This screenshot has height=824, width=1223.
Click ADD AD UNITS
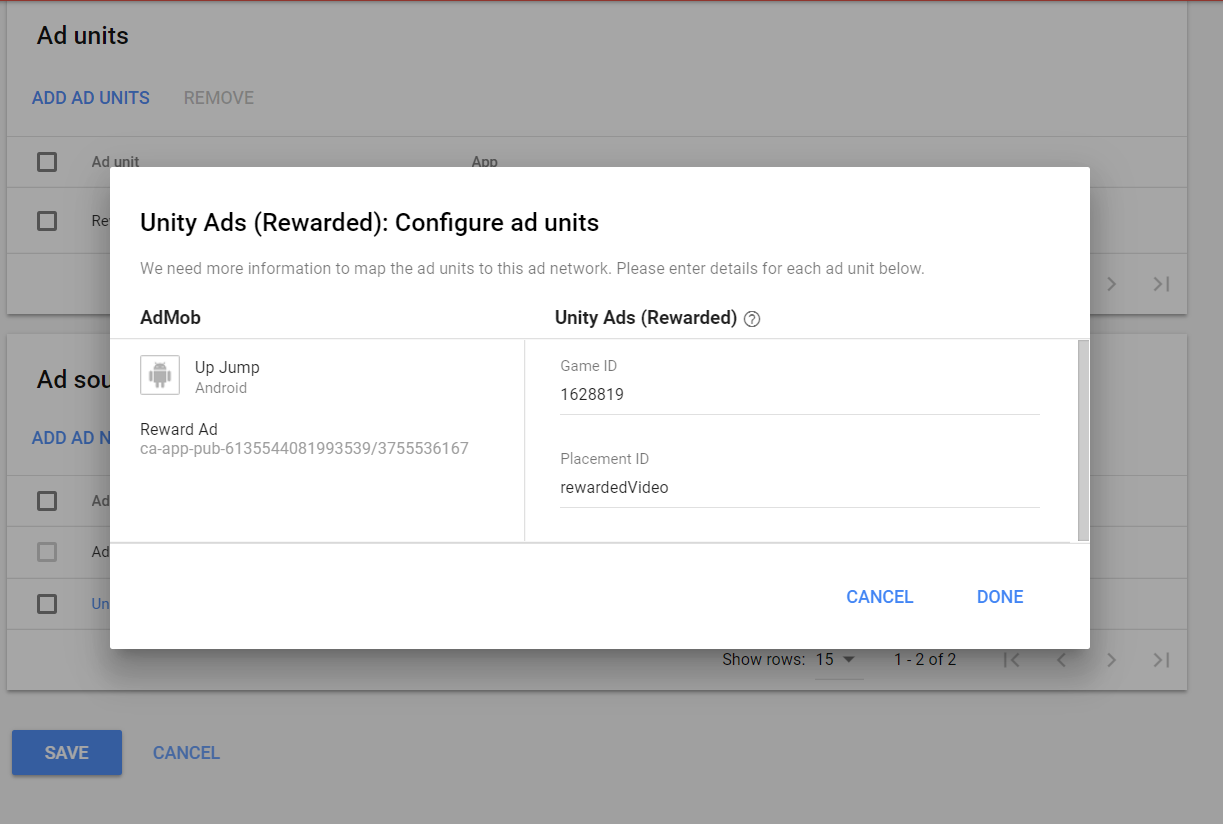point(90,97)
